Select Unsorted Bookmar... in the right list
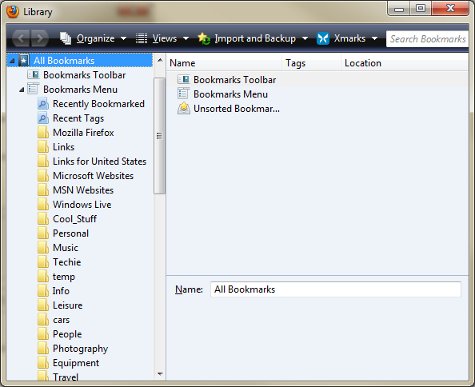The width and height of the screenshot is (475, 387). pyautogui.click(x=236, y=109)
